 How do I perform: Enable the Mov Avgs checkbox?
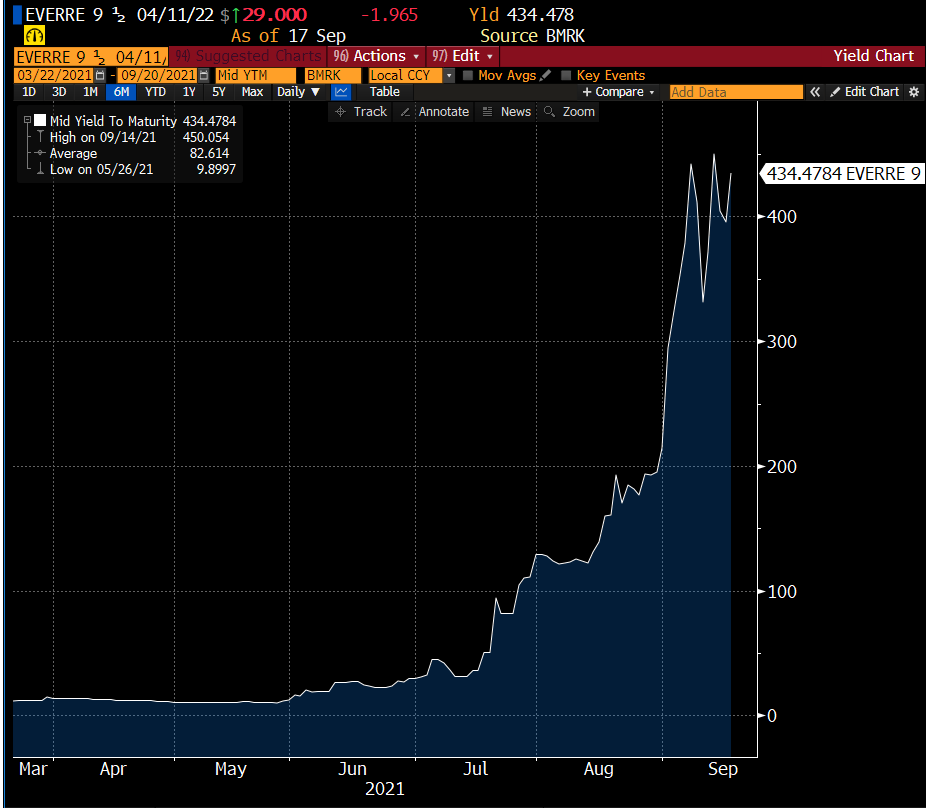[x=468, y=76]
